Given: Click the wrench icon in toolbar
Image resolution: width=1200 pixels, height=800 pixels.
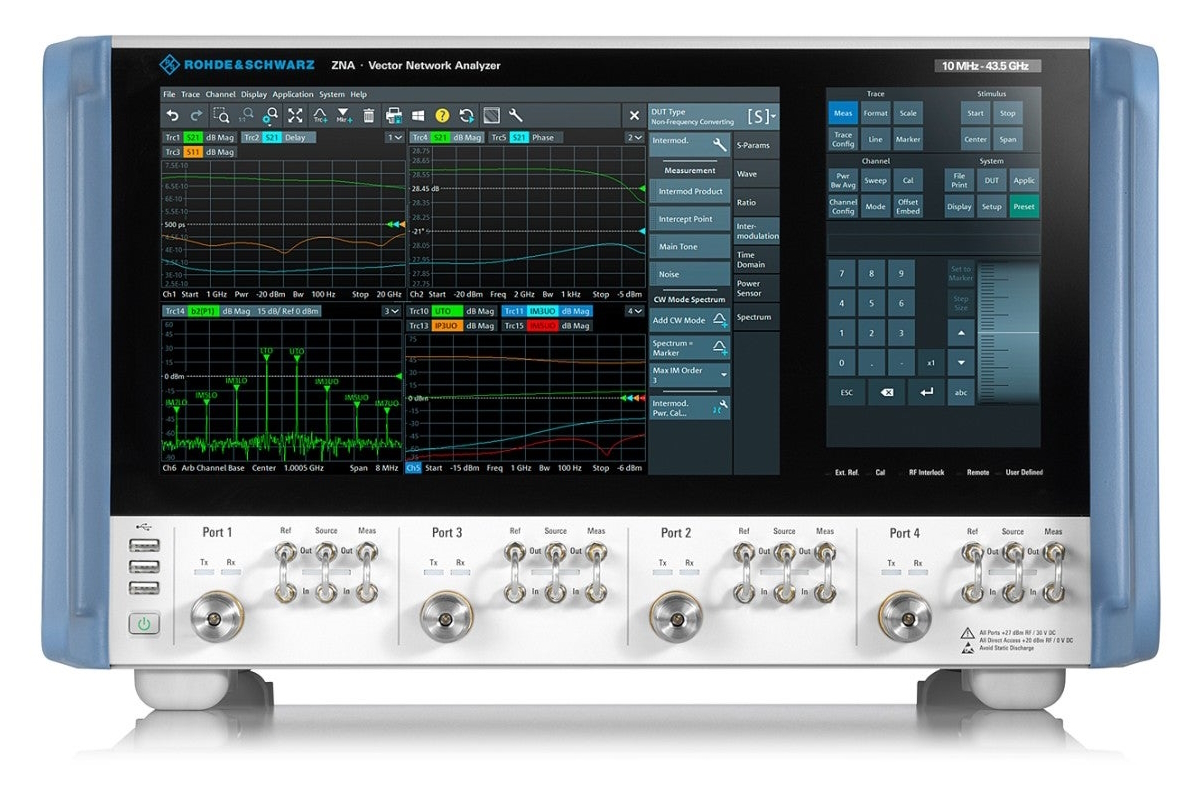Looking at the screenshot, I should point(516,115).
